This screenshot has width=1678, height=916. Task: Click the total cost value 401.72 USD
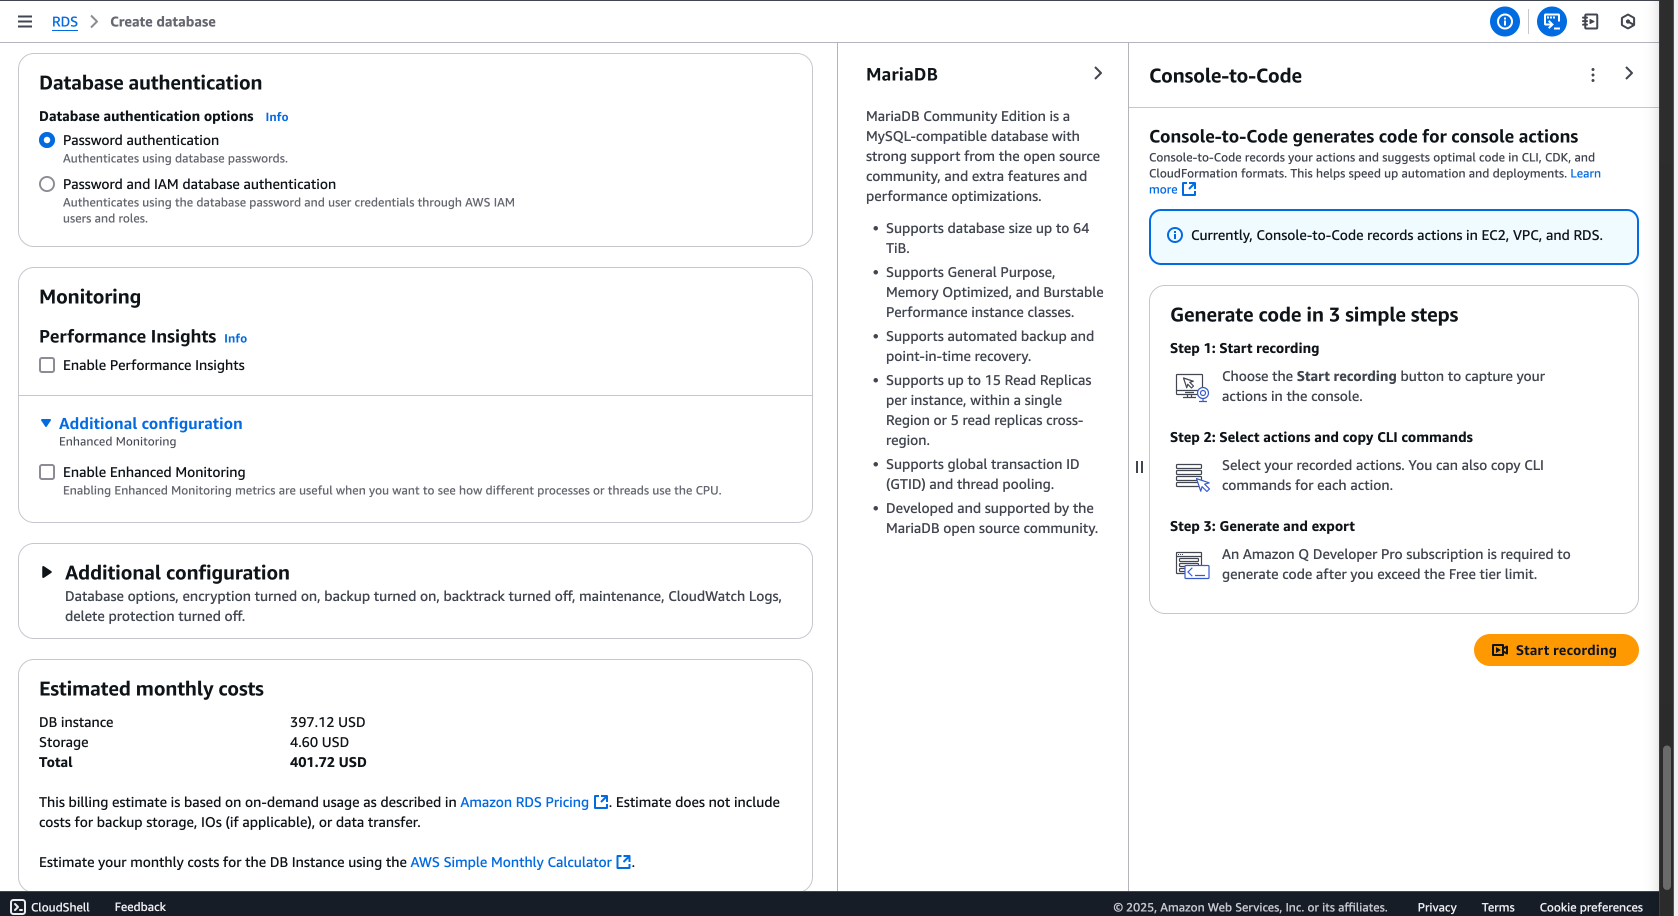328,762
